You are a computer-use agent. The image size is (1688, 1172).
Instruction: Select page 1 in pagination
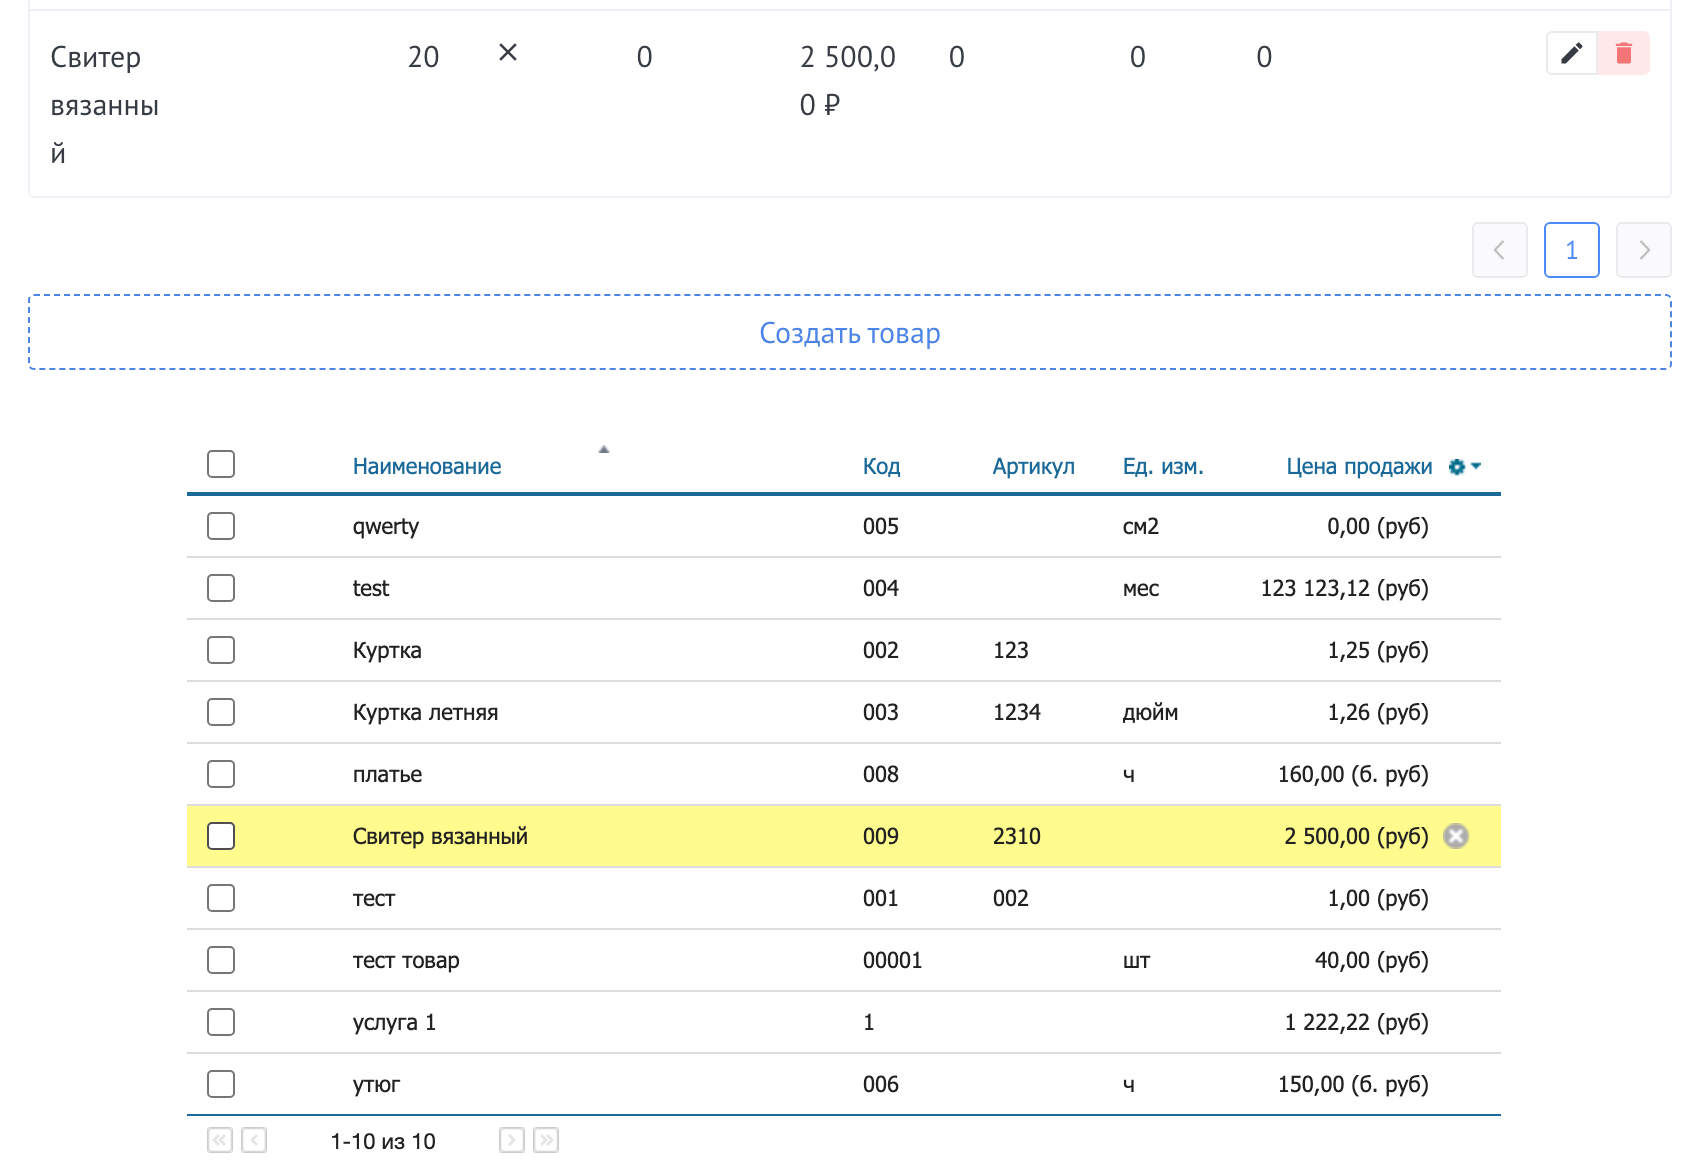[1571, 250]
